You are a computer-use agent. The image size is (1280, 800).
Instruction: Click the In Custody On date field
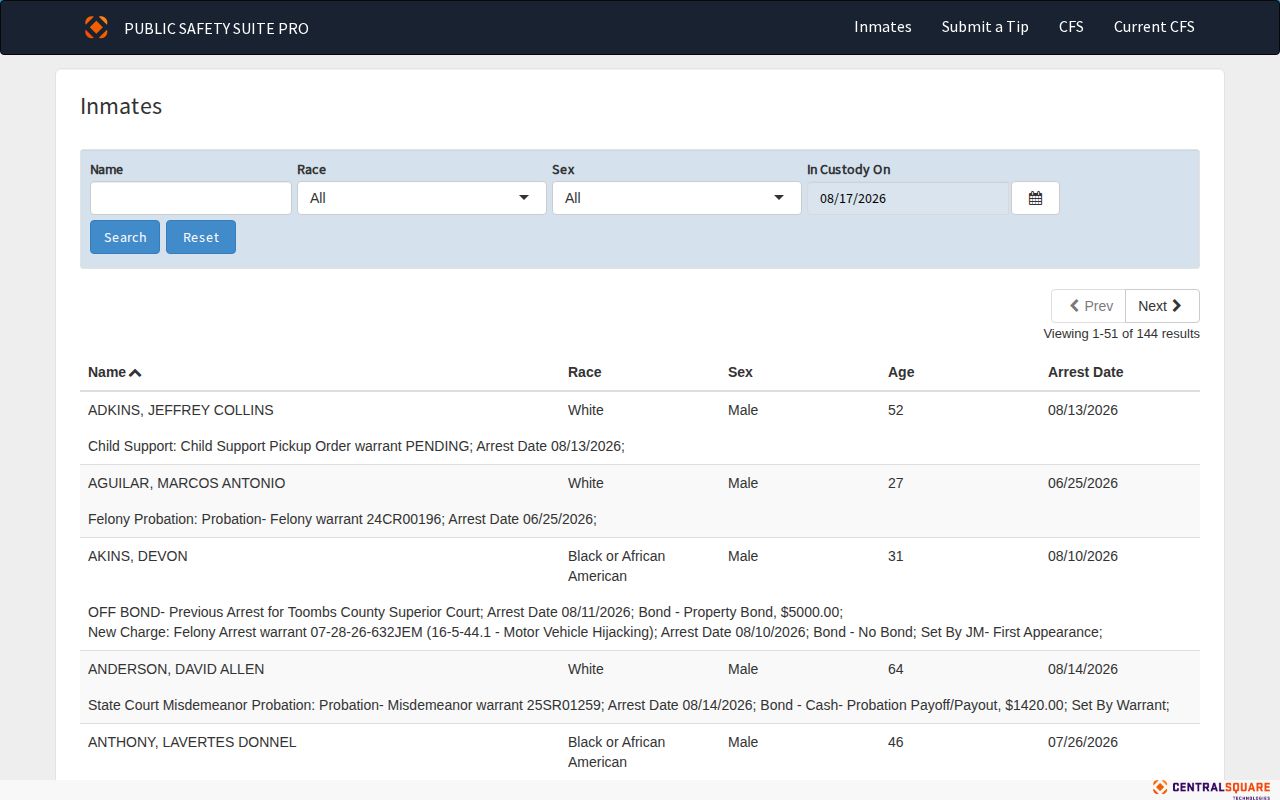[x=909, y=198]
